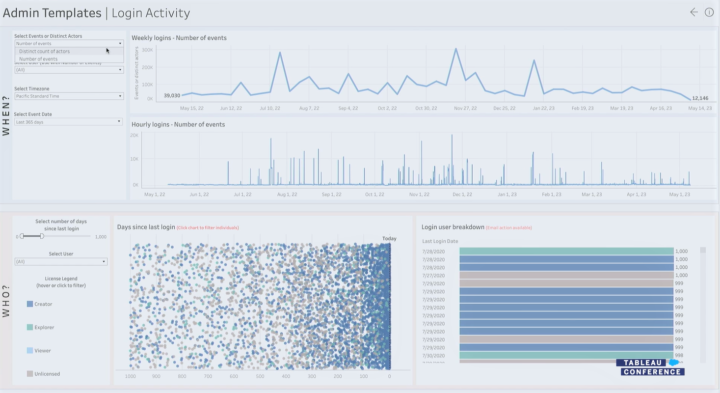Click the Login user breakdown scrollbar thumb
Image resolution: width=720 pixels, height=393 pixels.
coord(703,250)
